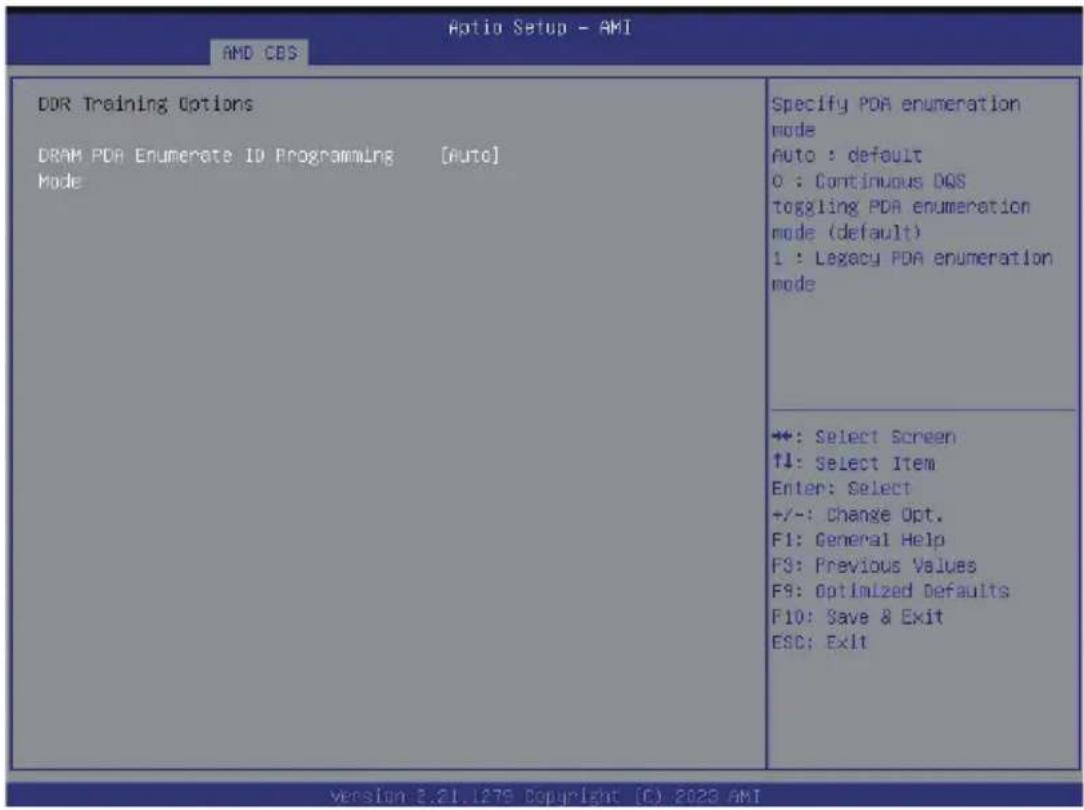
Task: Click the 'F10: Save & Exit' hint
Action: 857,616
